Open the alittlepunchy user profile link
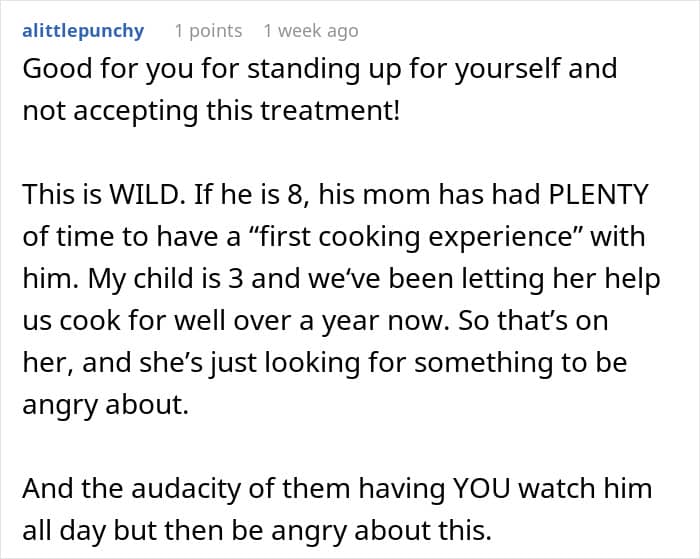Image resolution: width=700 pixels, height=559 pixels. (83, 31)
